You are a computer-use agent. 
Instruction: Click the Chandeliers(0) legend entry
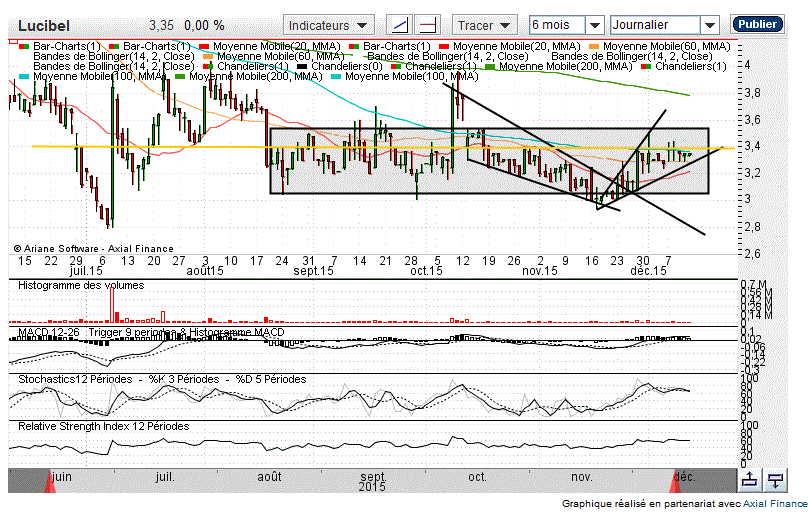tap(346, 66)
